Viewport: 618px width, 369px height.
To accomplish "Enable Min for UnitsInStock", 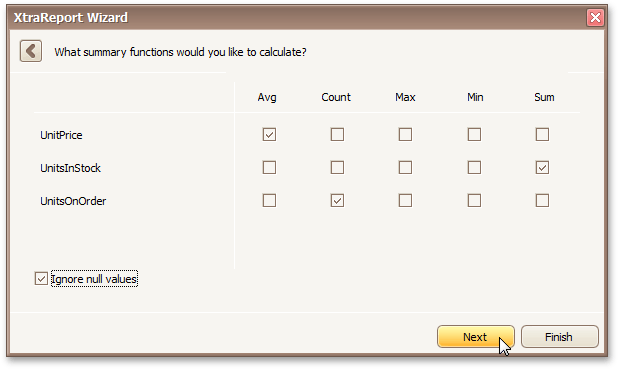I will click(x=474, y=168).
